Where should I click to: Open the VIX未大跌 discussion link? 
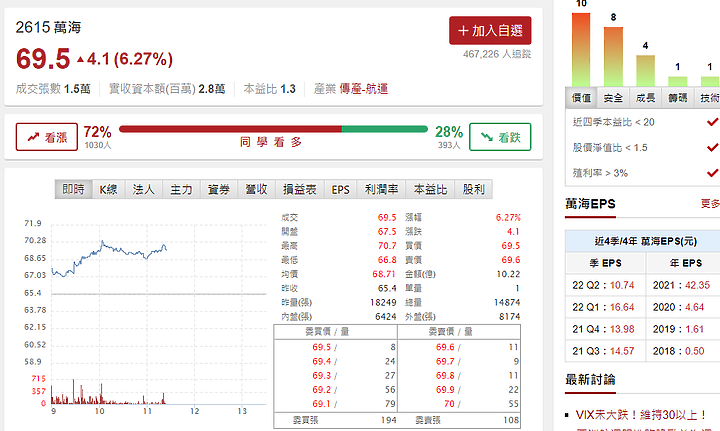pos(641,415)
